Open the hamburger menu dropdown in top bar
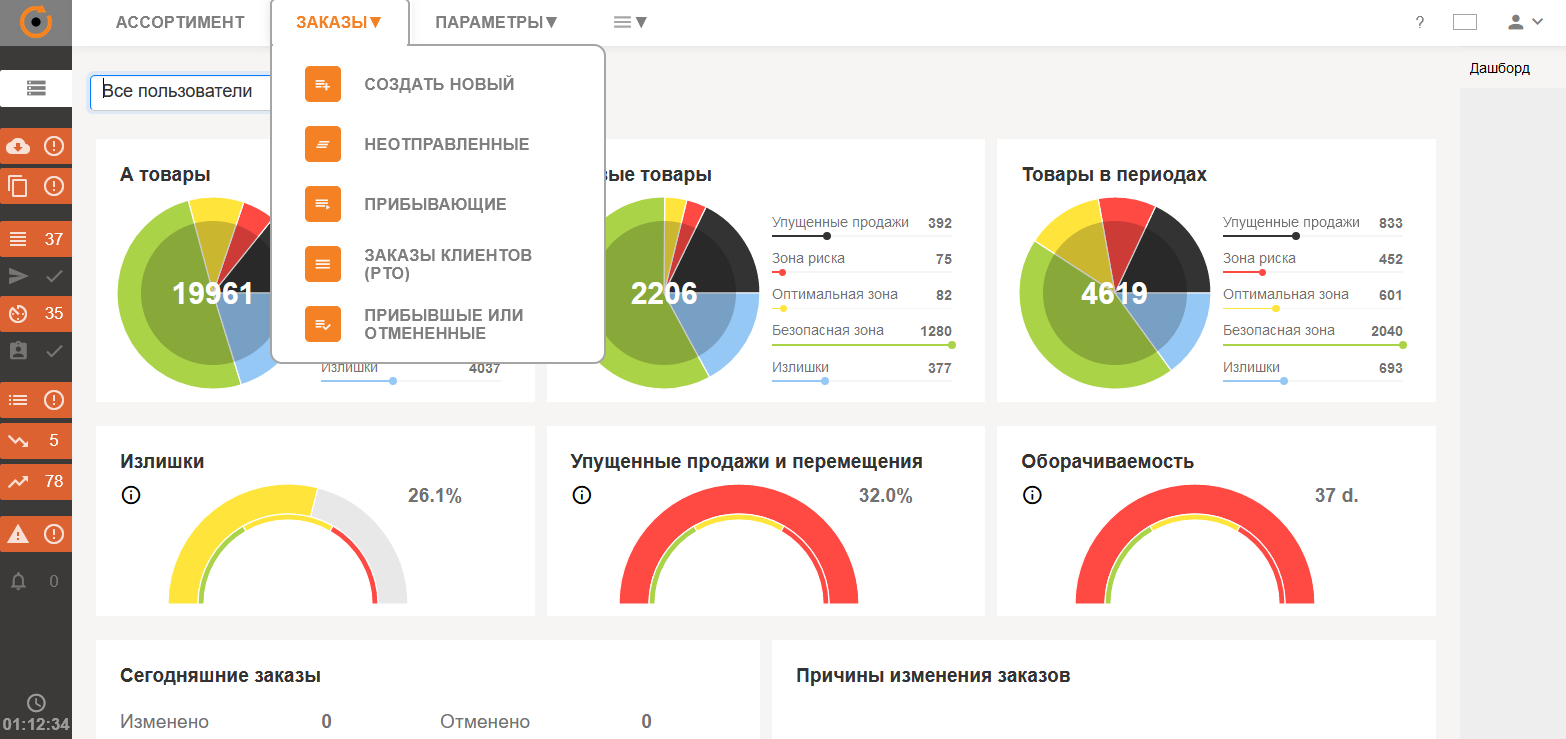This screenshot has height=739, width=1566. [630, 21]
